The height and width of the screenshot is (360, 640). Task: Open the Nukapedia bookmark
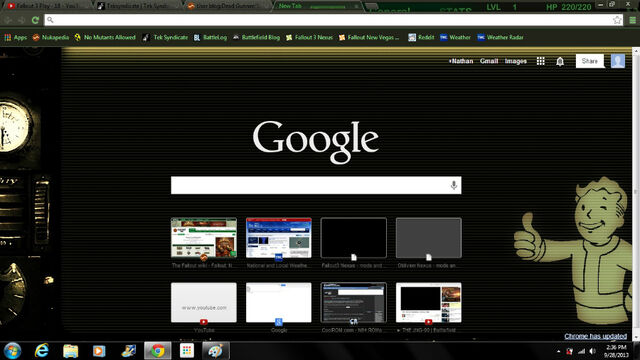click(x=51, y=38)
